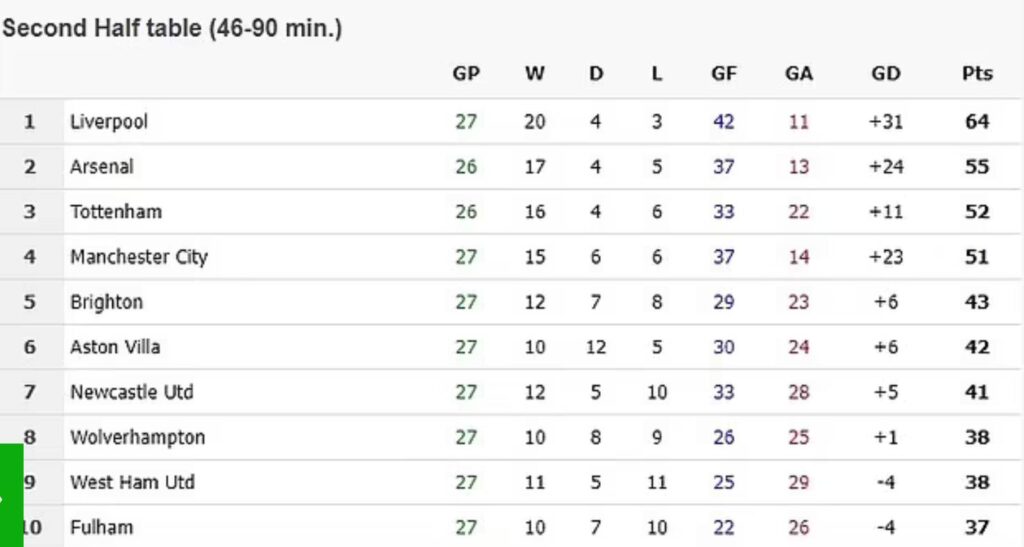This screenshot has width=1024, height=547.
Task: Open the Liverpool team link
Action: [109, 122]
